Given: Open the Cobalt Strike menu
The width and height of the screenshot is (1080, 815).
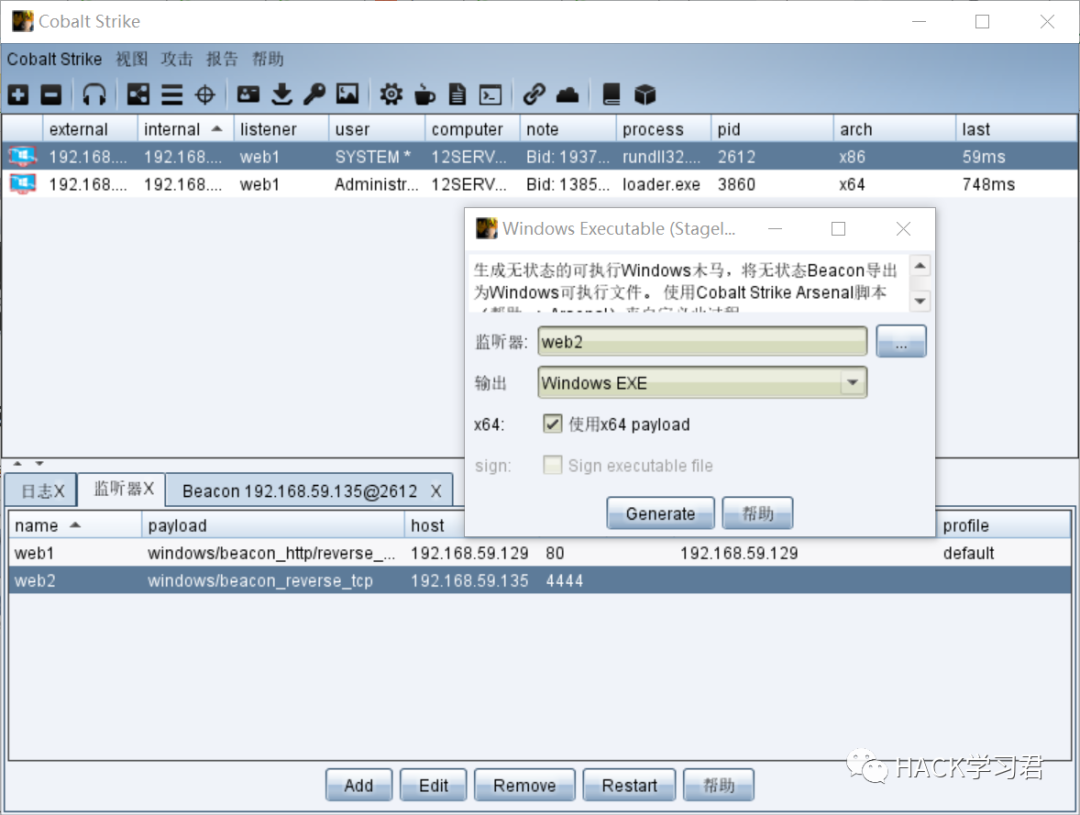Looking at the screenshot, I should click(x=54, y=59).
